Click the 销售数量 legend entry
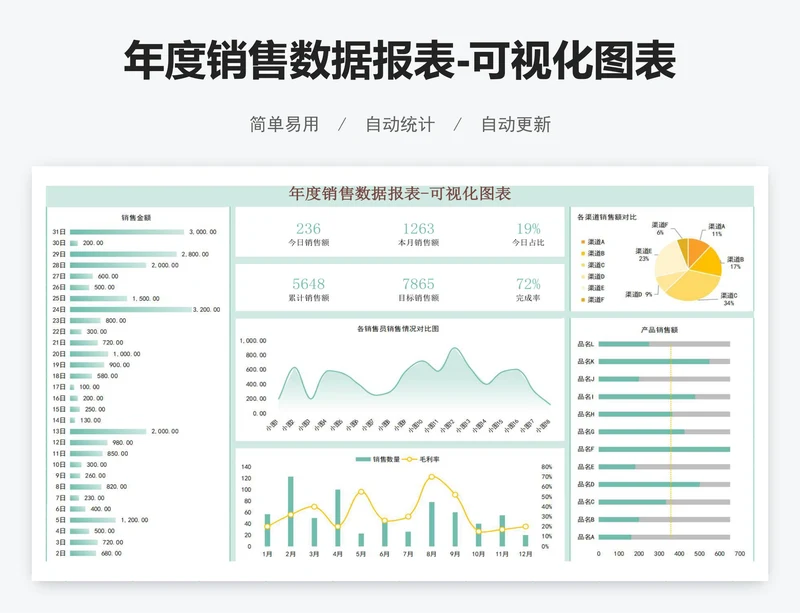Viewport: 800px width, 613px height. pyautogui.click(x=378, y=459)
